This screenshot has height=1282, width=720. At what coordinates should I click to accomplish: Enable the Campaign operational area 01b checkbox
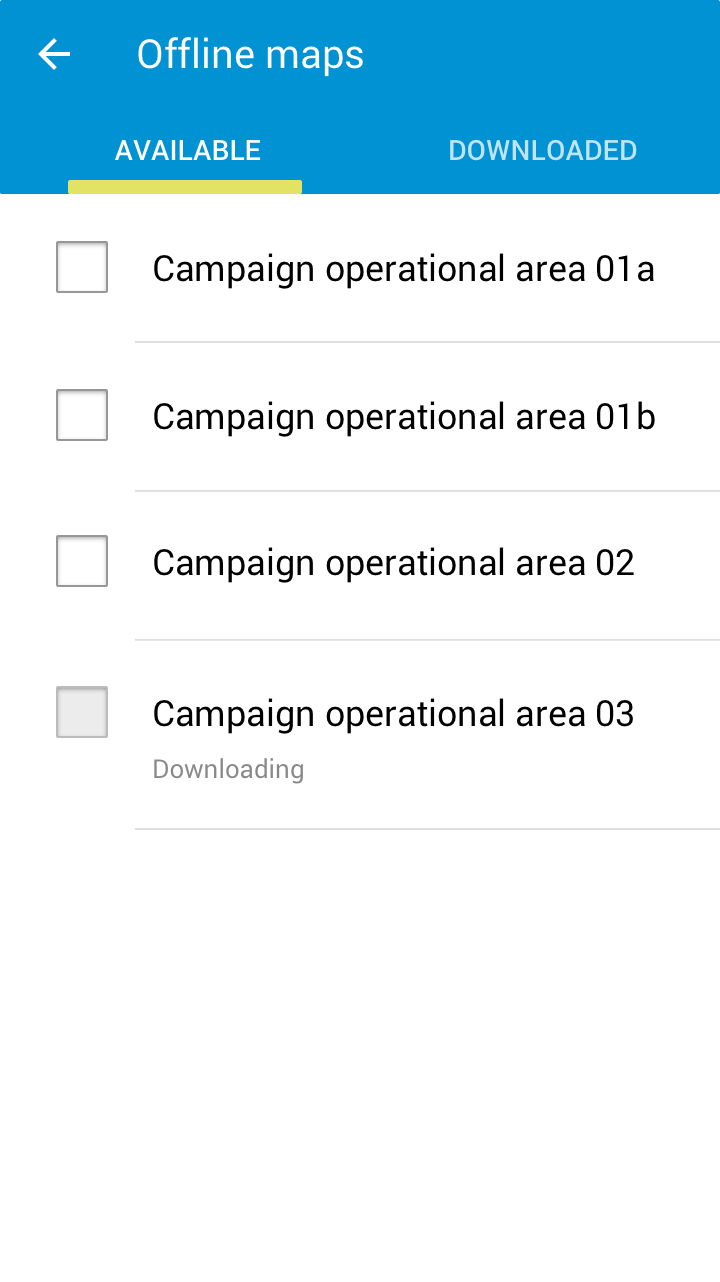81,414
